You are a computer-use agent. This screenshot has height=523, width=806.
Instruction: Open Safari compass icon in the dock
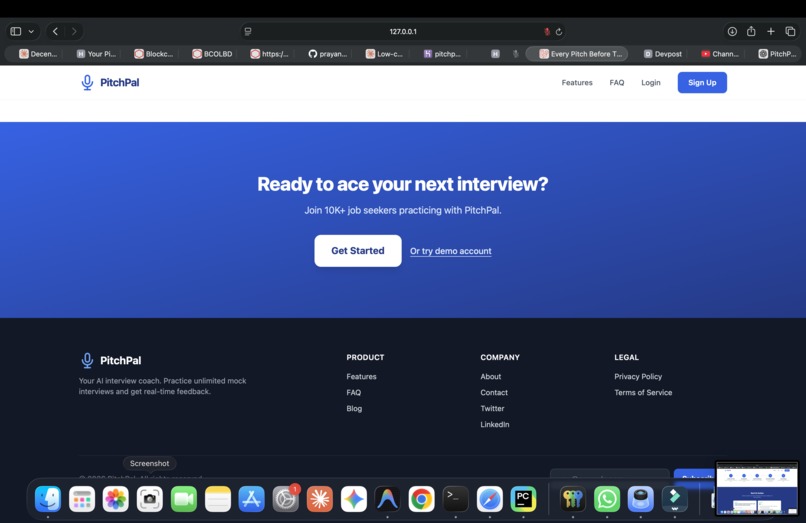point(489,499)
